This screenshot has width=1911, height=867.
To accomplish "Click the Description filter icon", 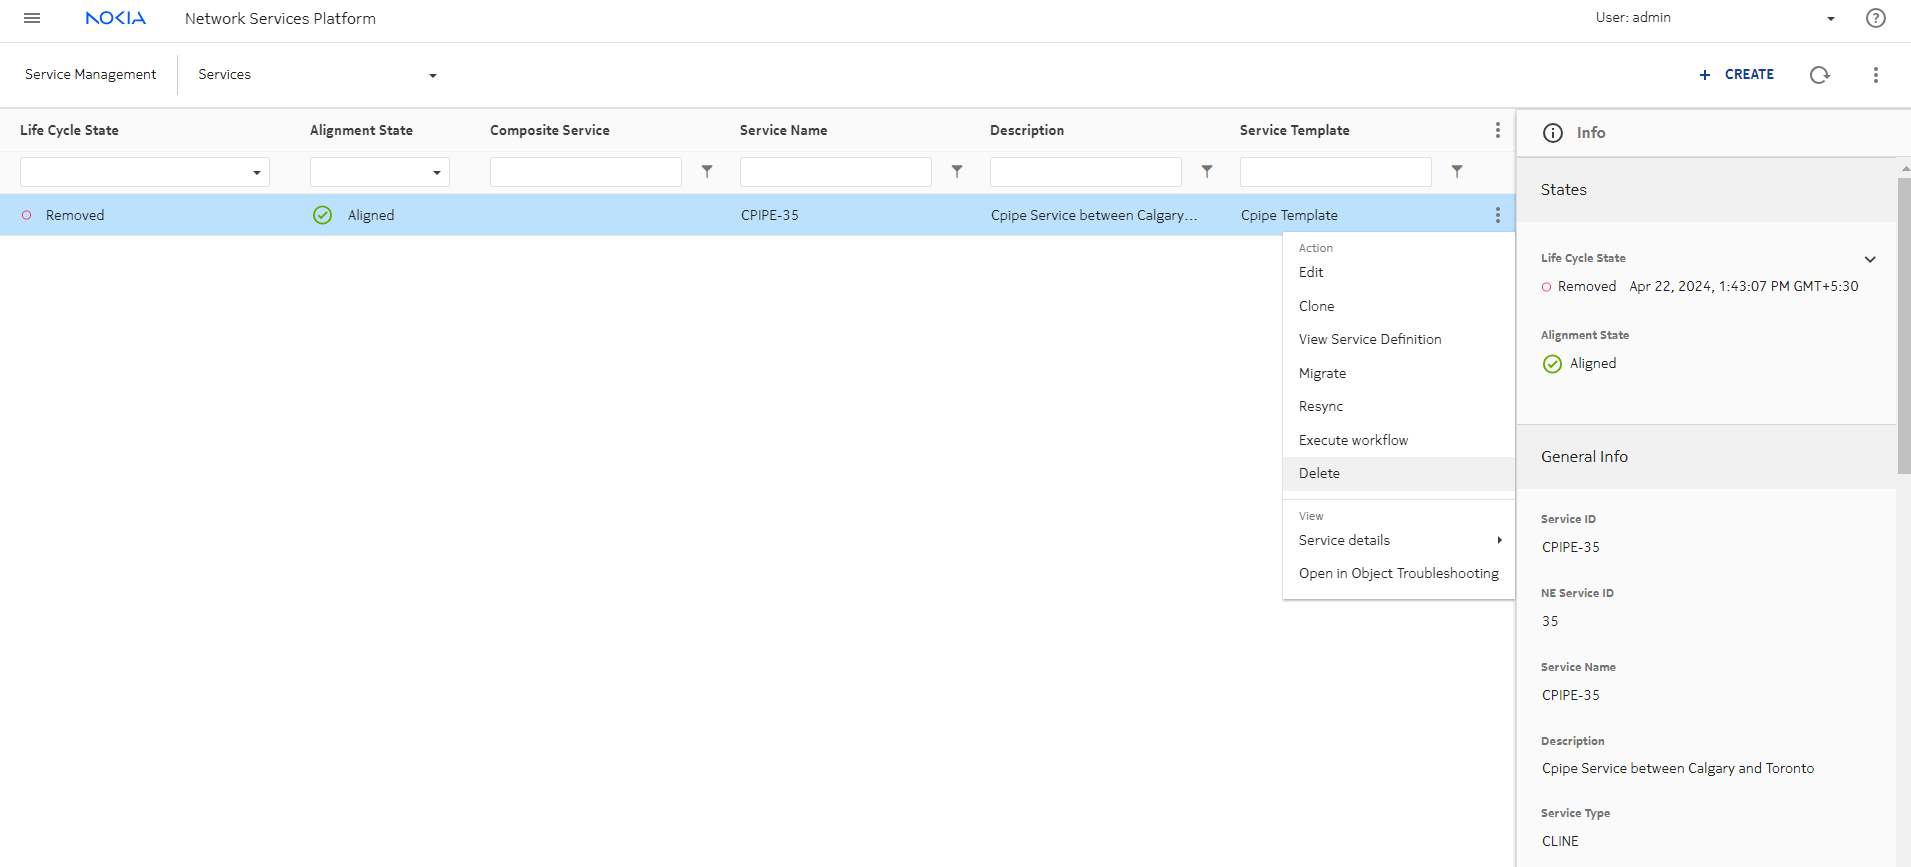I will (x=1207, y=172).
